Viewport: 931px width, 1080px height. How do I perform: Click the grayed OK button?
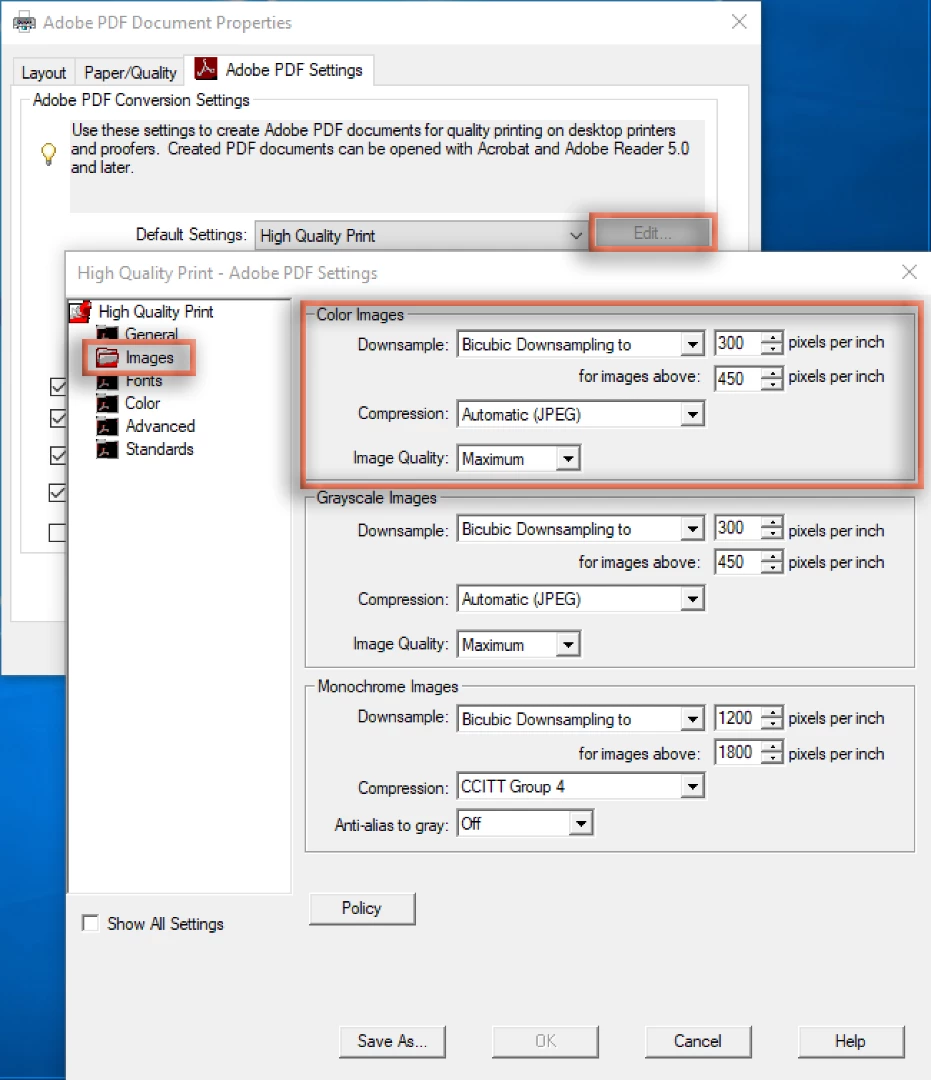click(545, 1041)
